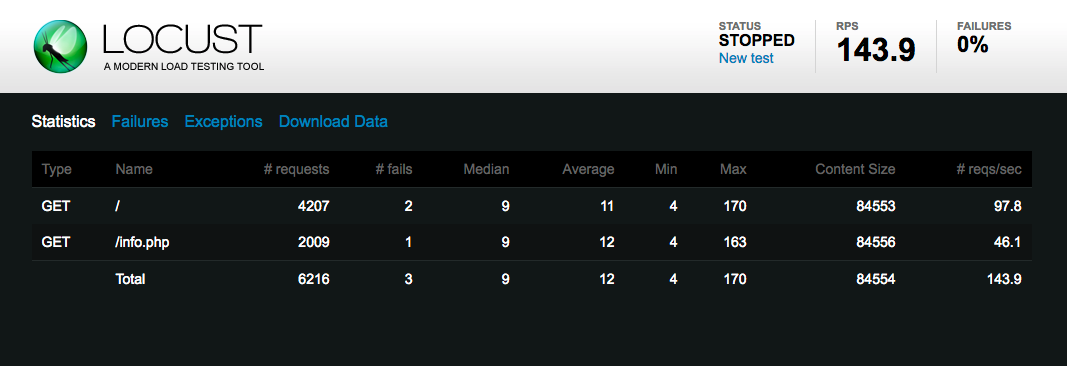
Task: Sort by the Average column header
Action: click(588, 169)
